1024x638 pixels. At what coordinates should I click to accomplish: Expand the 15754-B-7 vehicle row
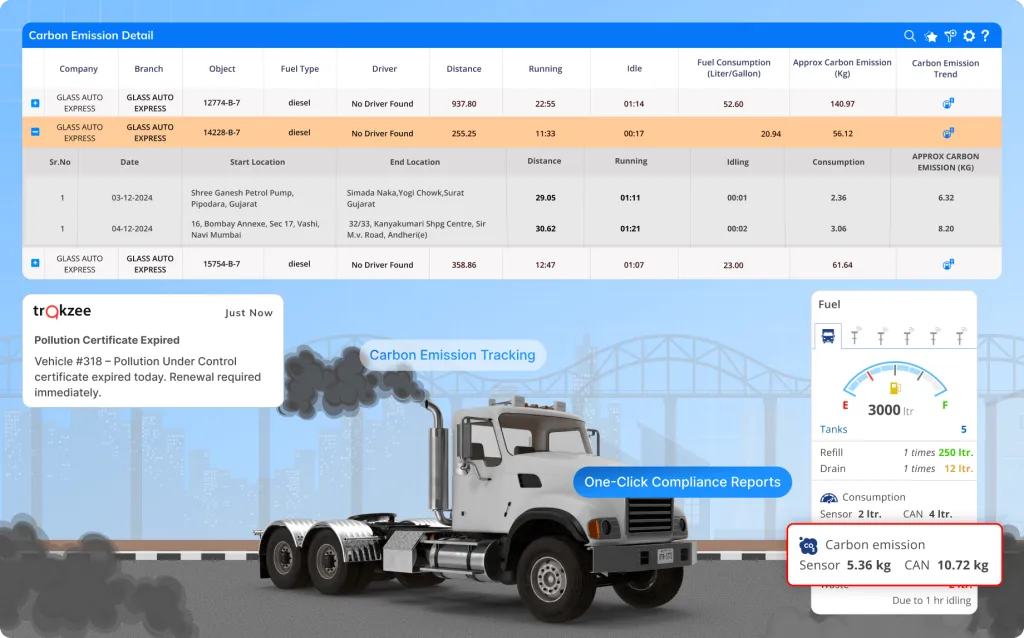tap(35, 263)
